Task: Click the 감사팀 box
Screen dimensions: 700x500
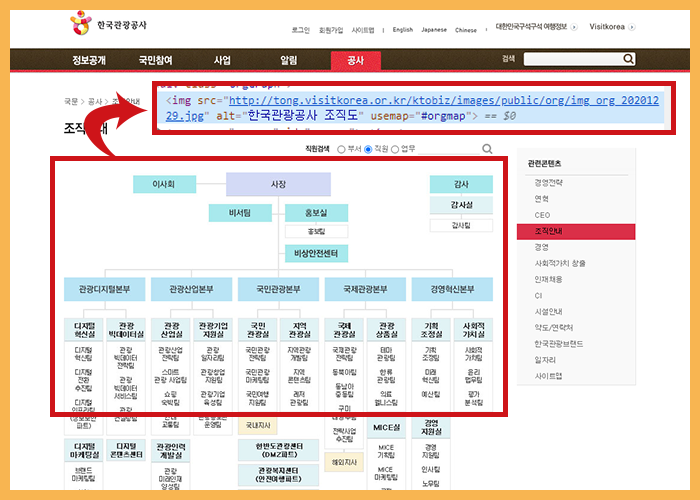Action: 461,225
